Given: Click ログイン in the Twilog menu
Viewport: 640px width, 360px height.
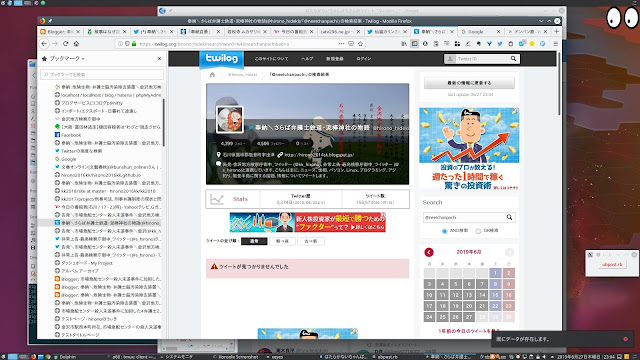Looking at the screenshot, I should pyautogui.click(x=363, y=59).
